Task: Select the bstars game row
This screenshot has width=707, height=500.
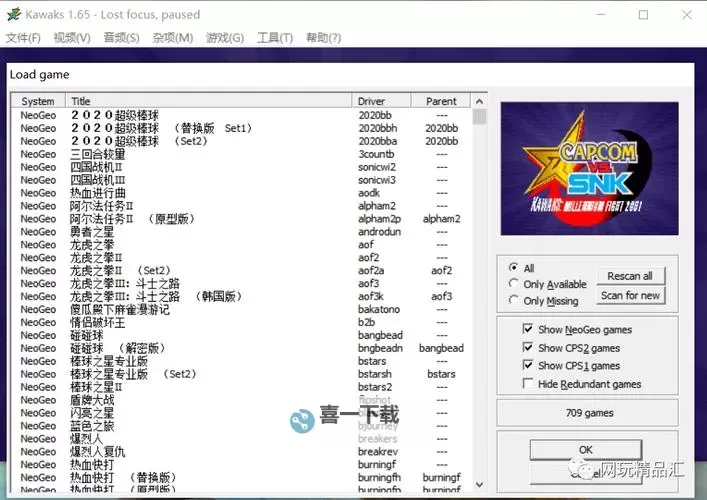Action: coord(242,361)
